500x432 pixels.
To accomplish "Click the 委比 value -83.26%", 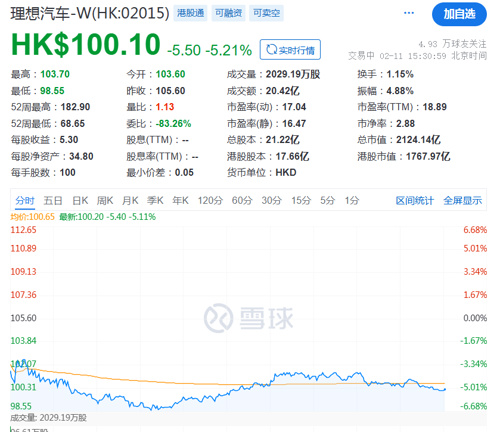I will point(173,124).
